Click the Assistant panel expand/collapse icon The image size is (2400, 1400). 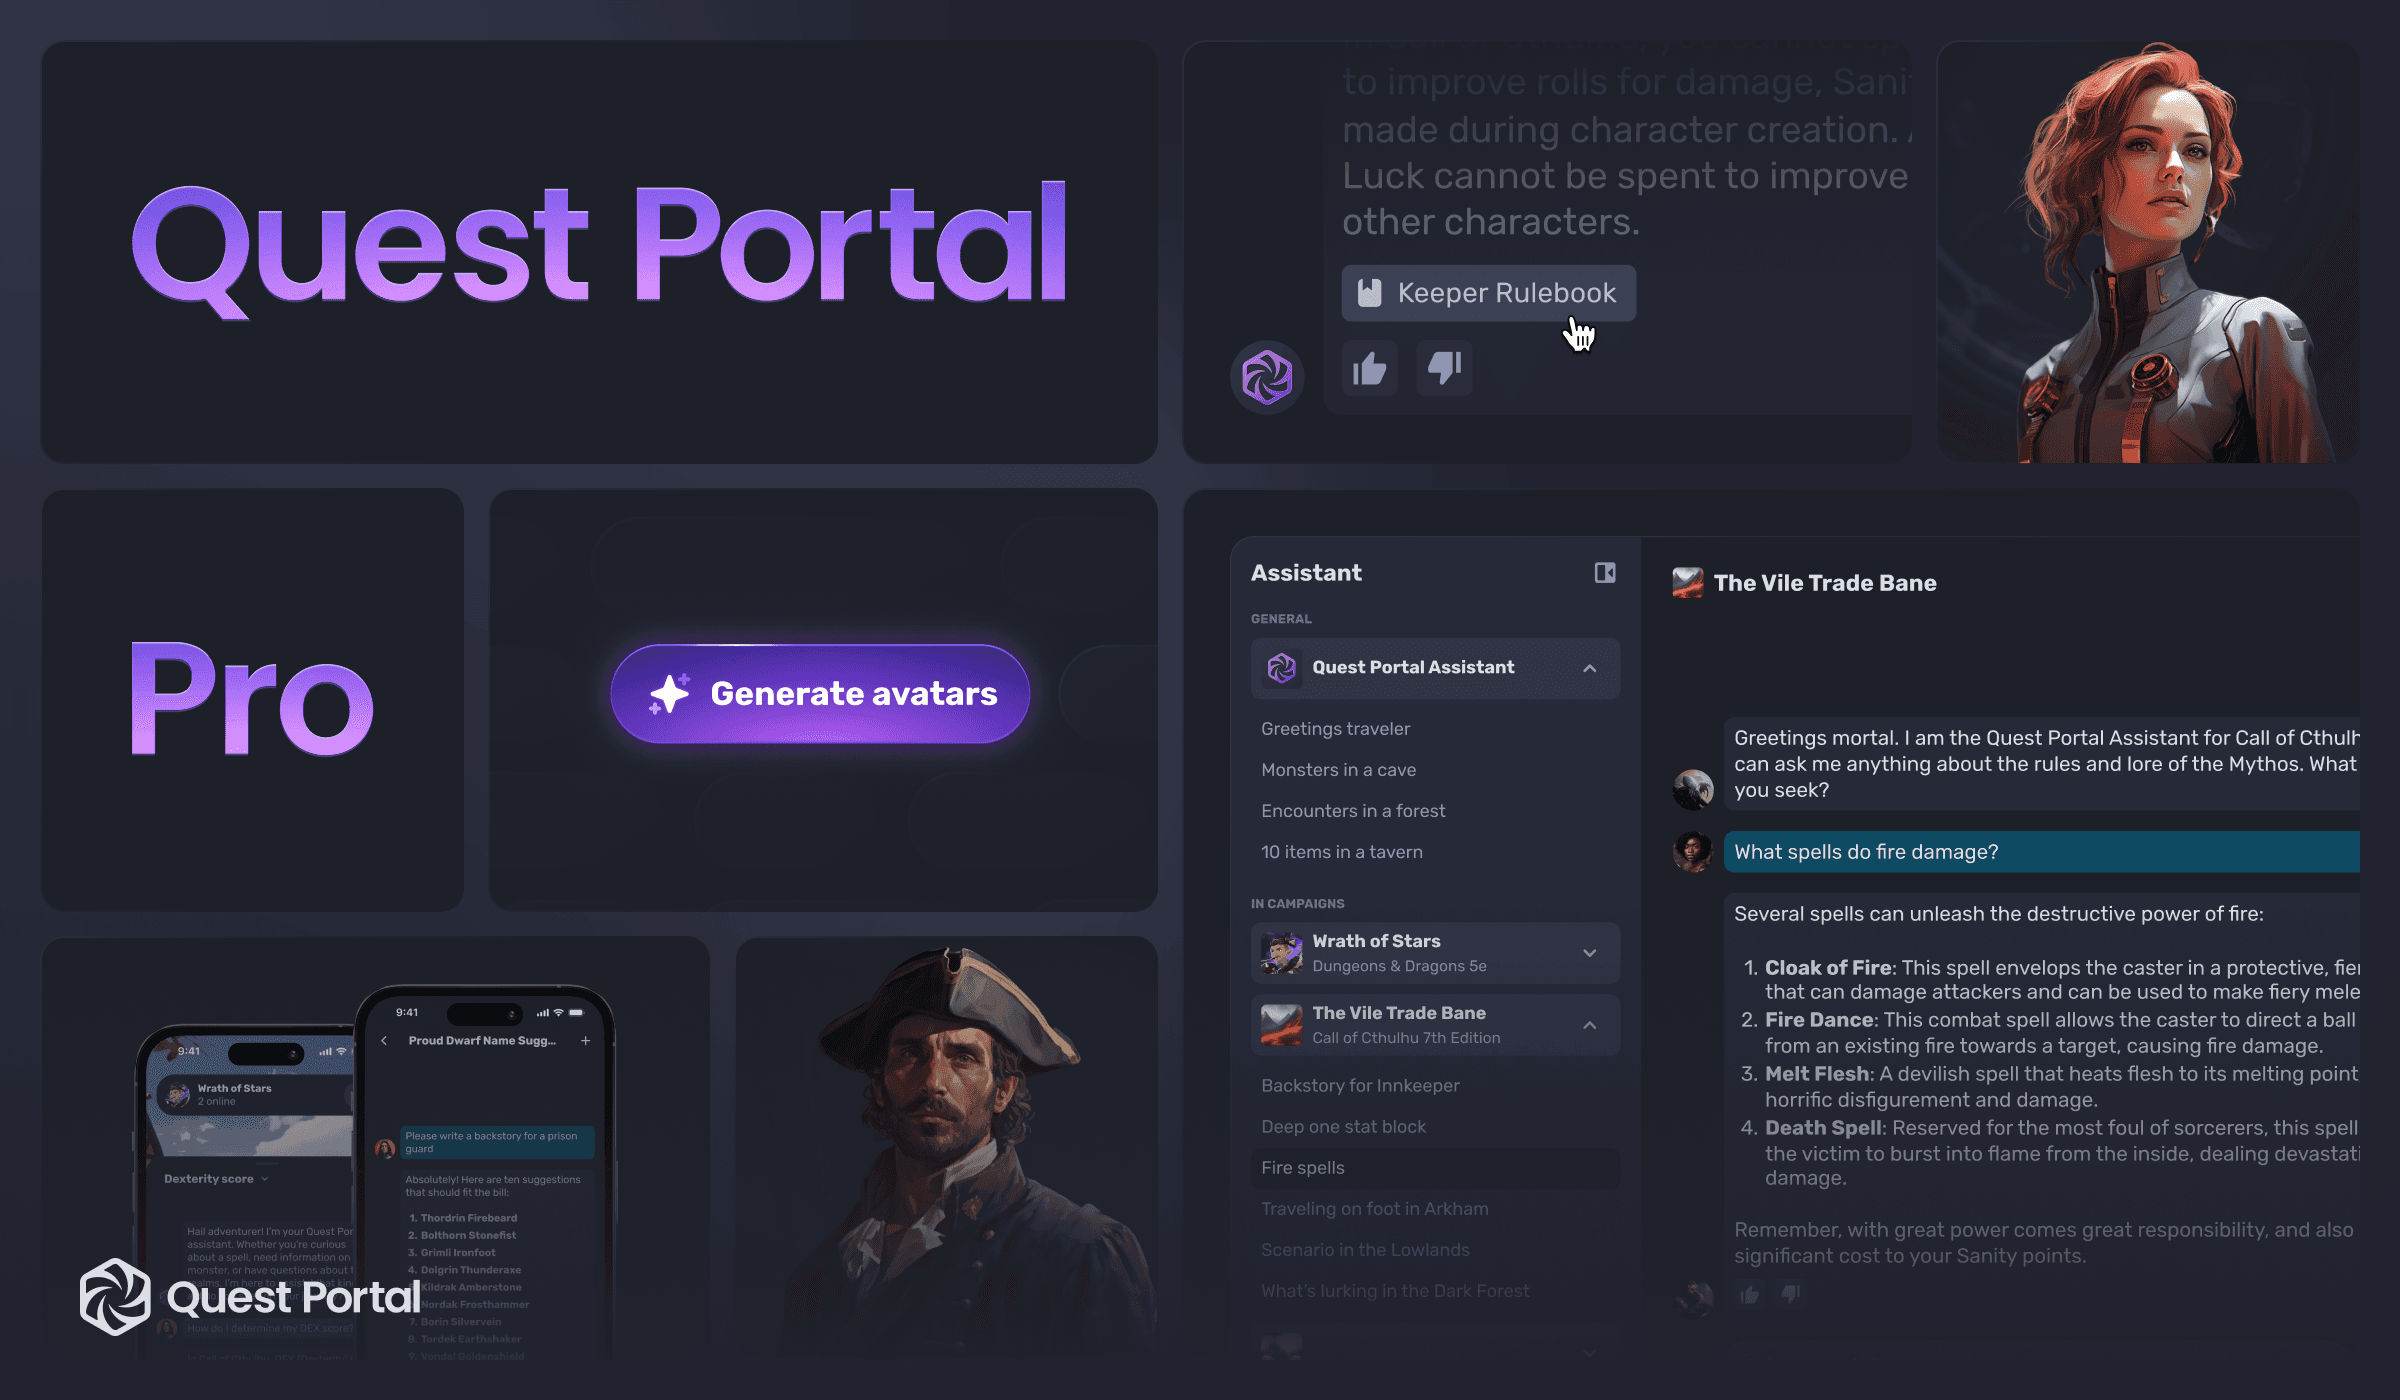1603,572
